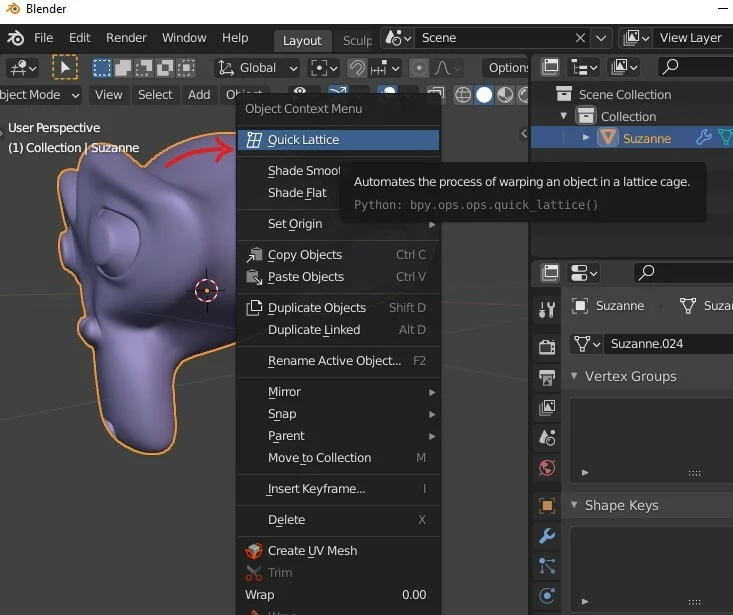Choose Quick Lattice from the context menu
The height and width of the screenshot is (615, 733).
303,140
